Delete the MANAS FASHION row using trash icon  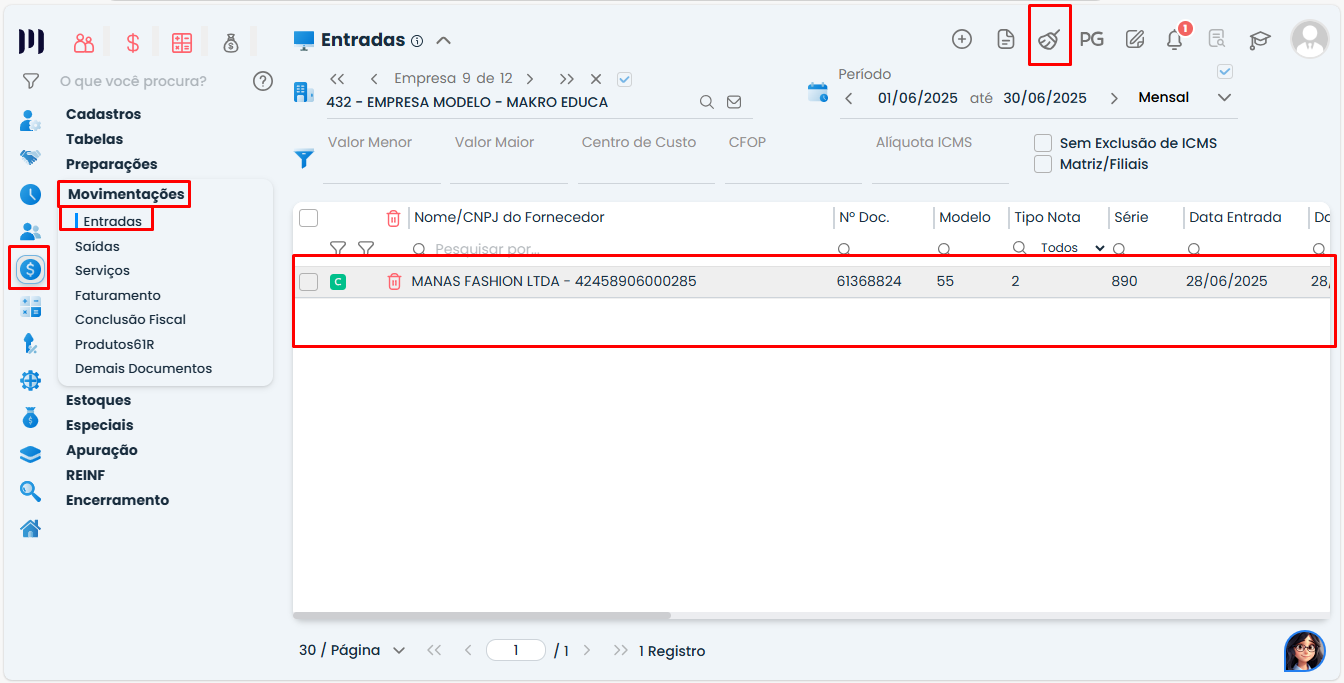[x=395, y=281]
